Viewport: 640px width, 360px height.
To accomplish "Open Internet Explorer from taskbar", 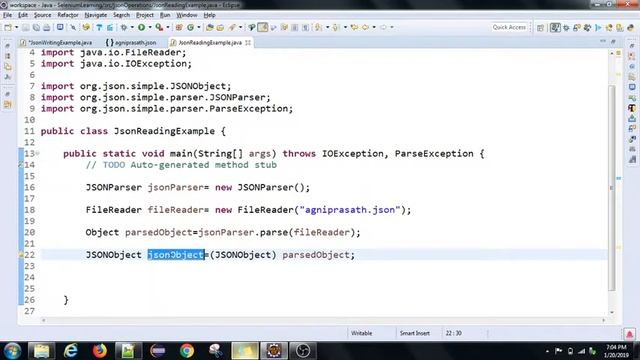I will (71, 351).
